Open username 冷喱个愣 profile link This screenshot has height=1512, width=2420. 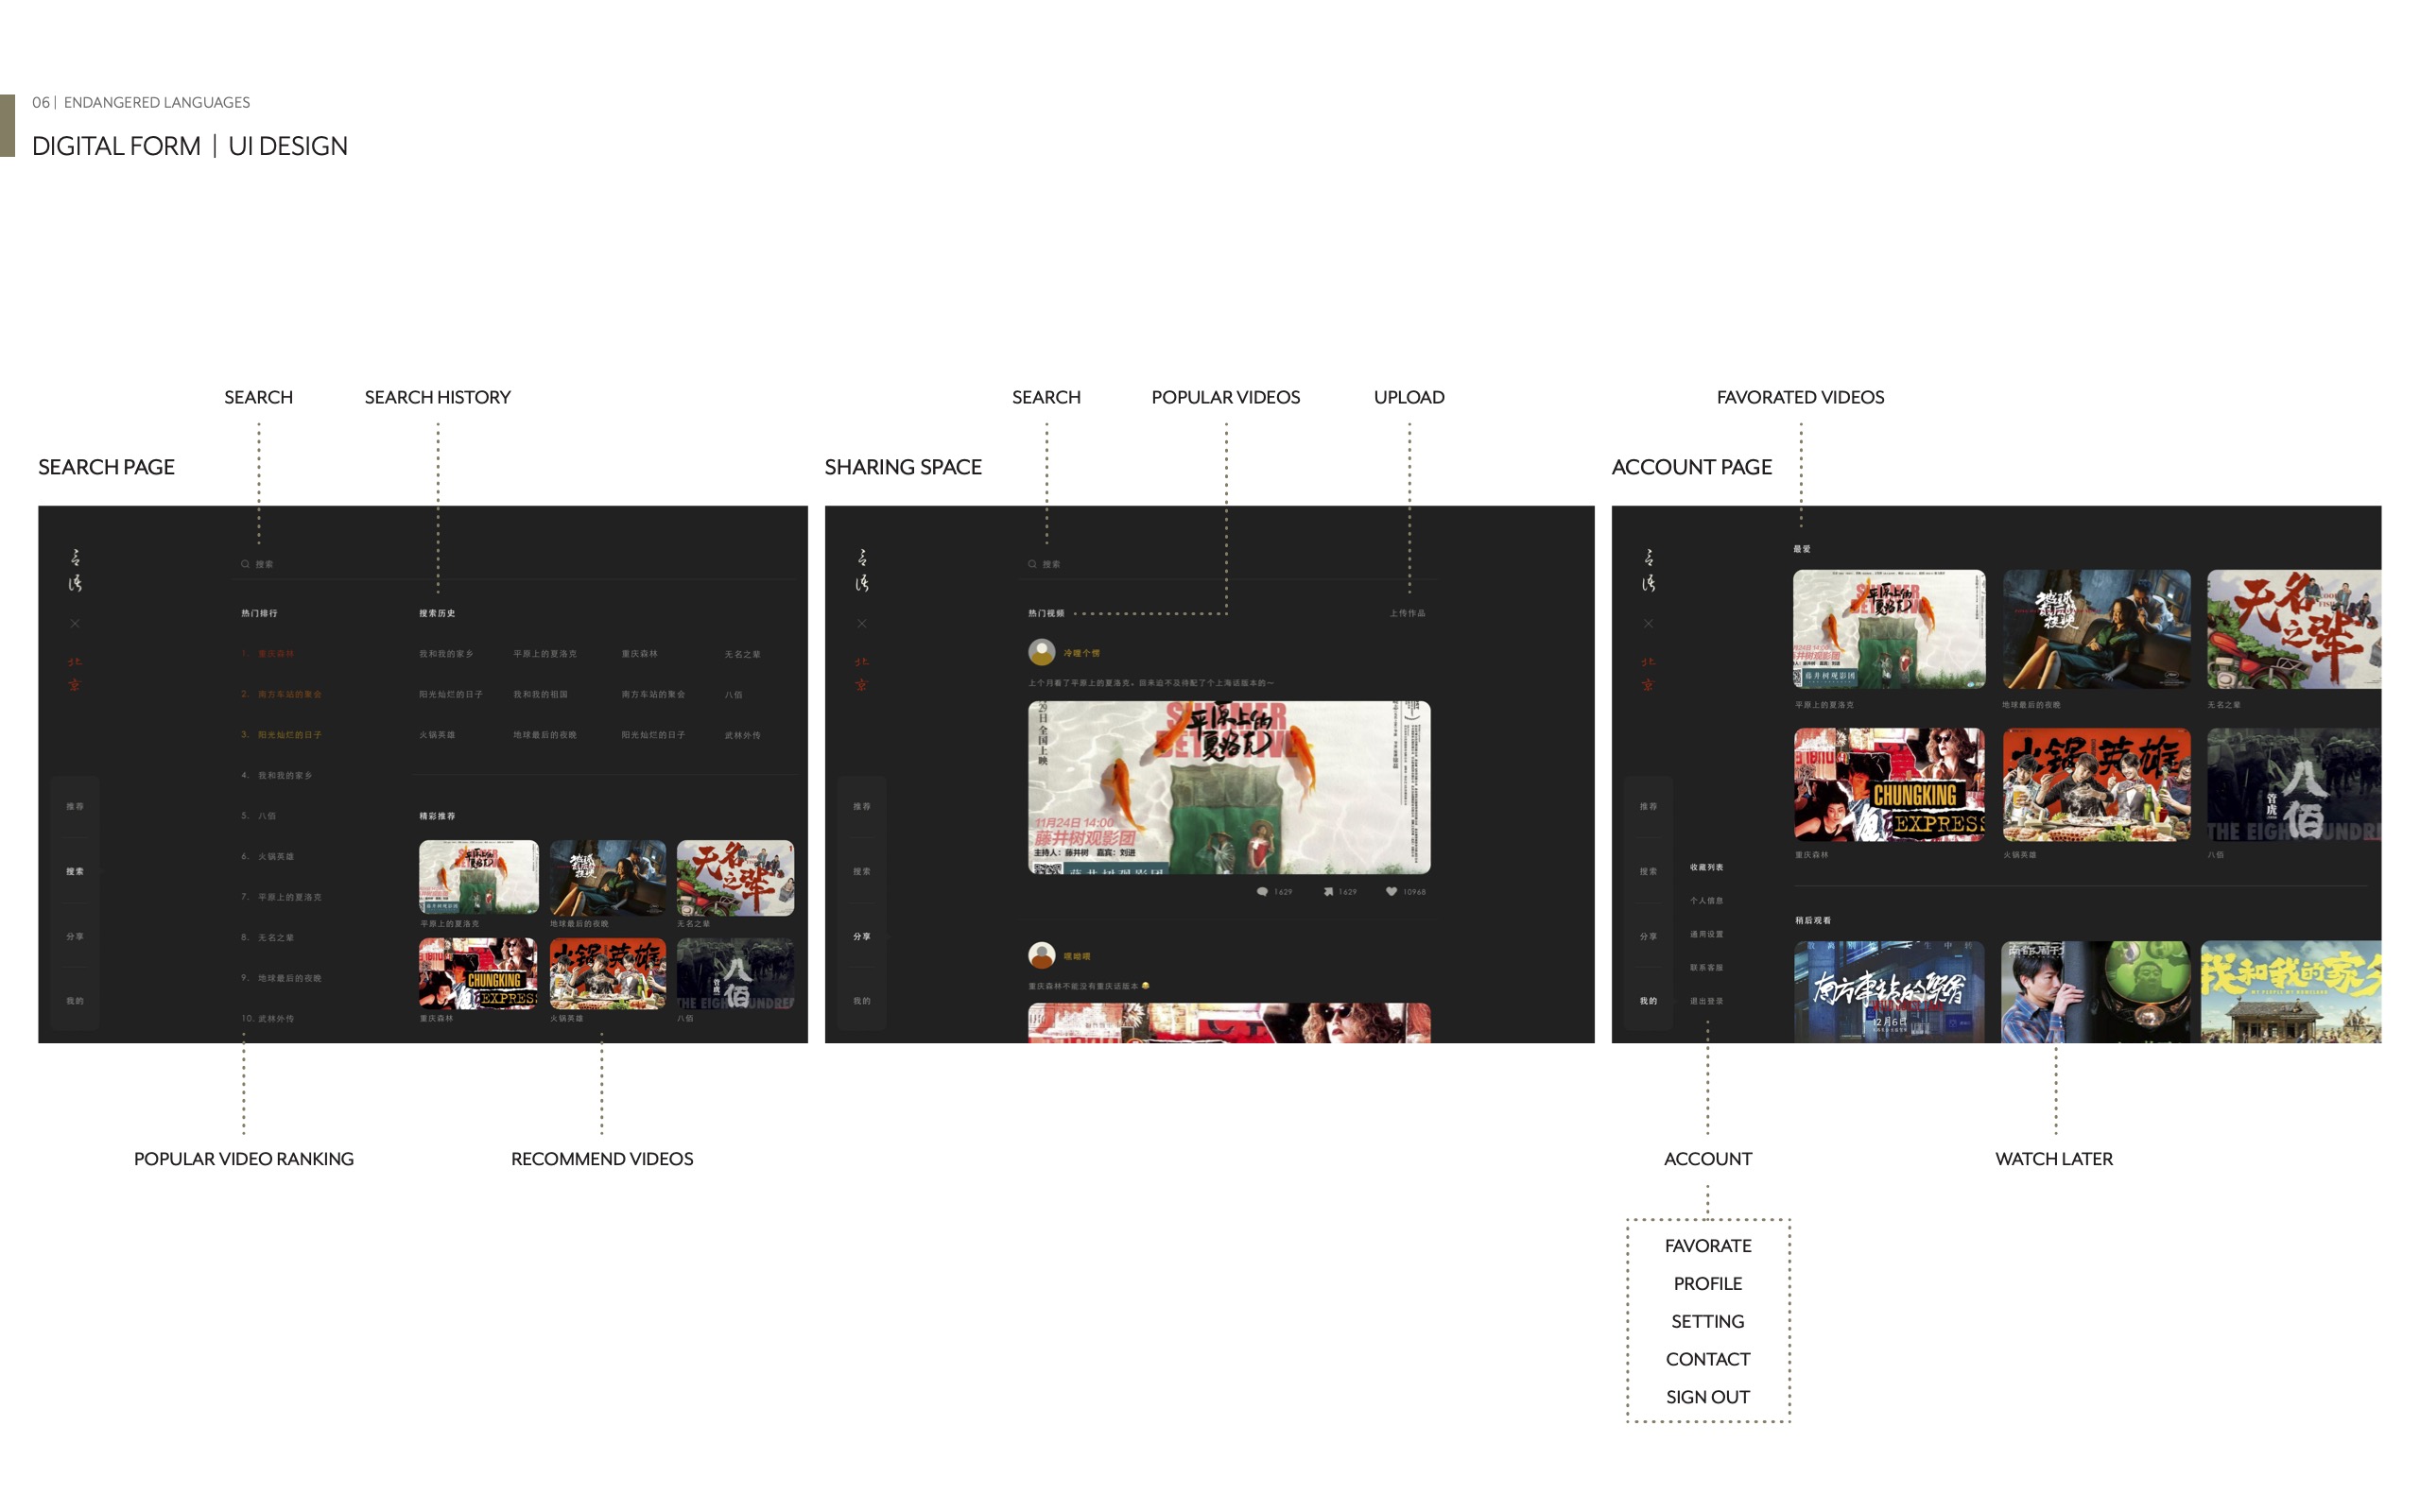tap(1082, 653)
